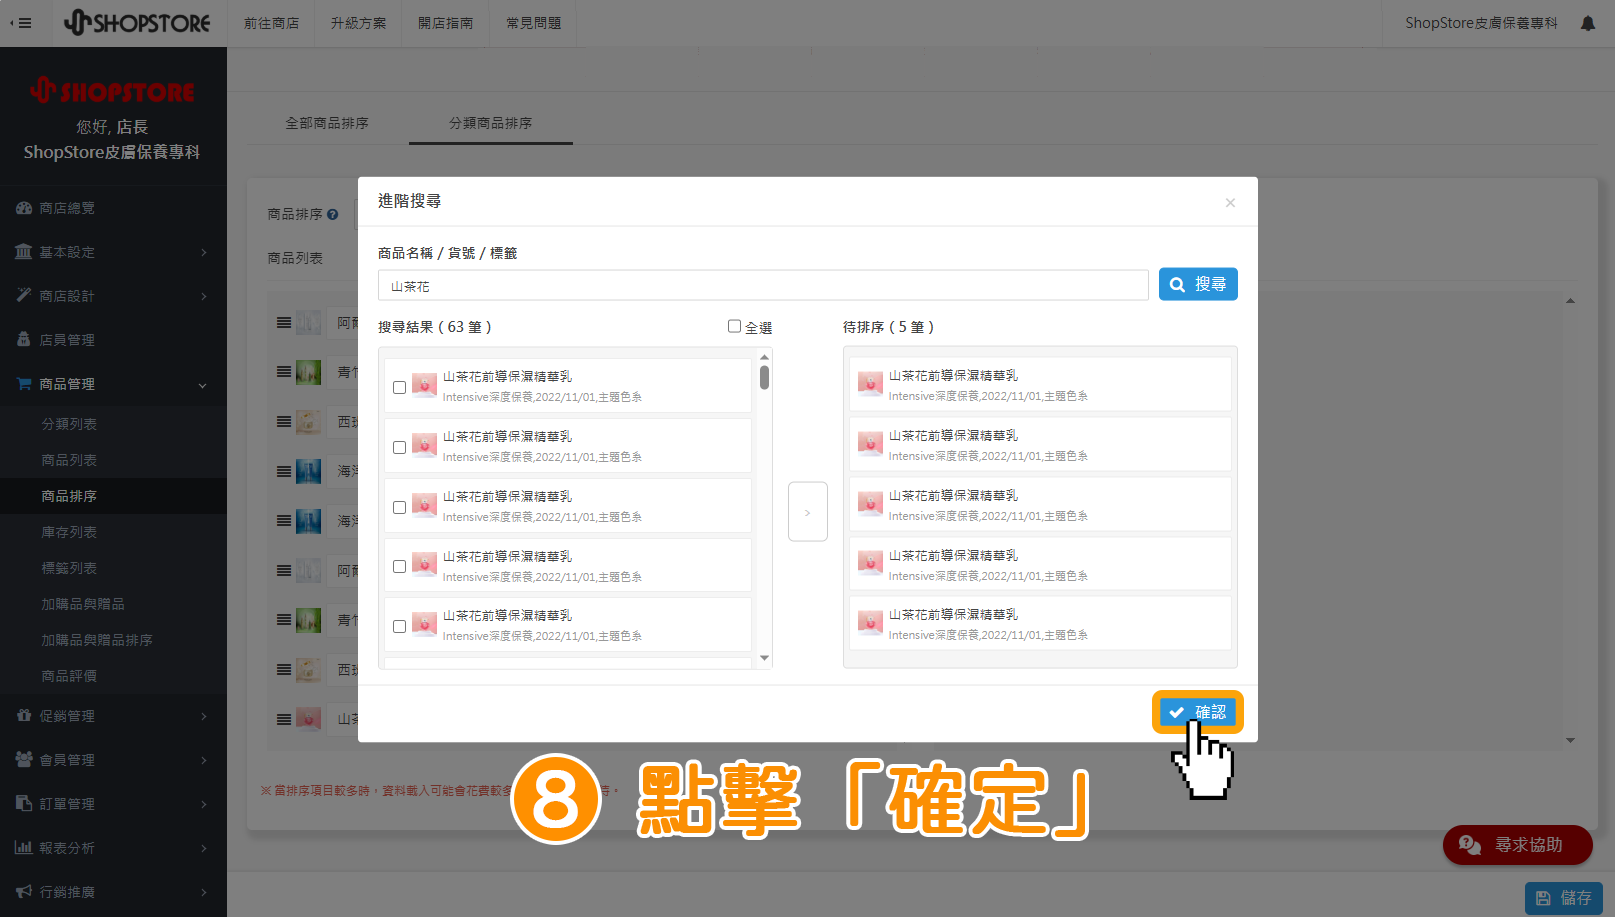Click the 店員管理 staff icon
The width and height of the screenshot is (1615, 917).
[24, 339]
